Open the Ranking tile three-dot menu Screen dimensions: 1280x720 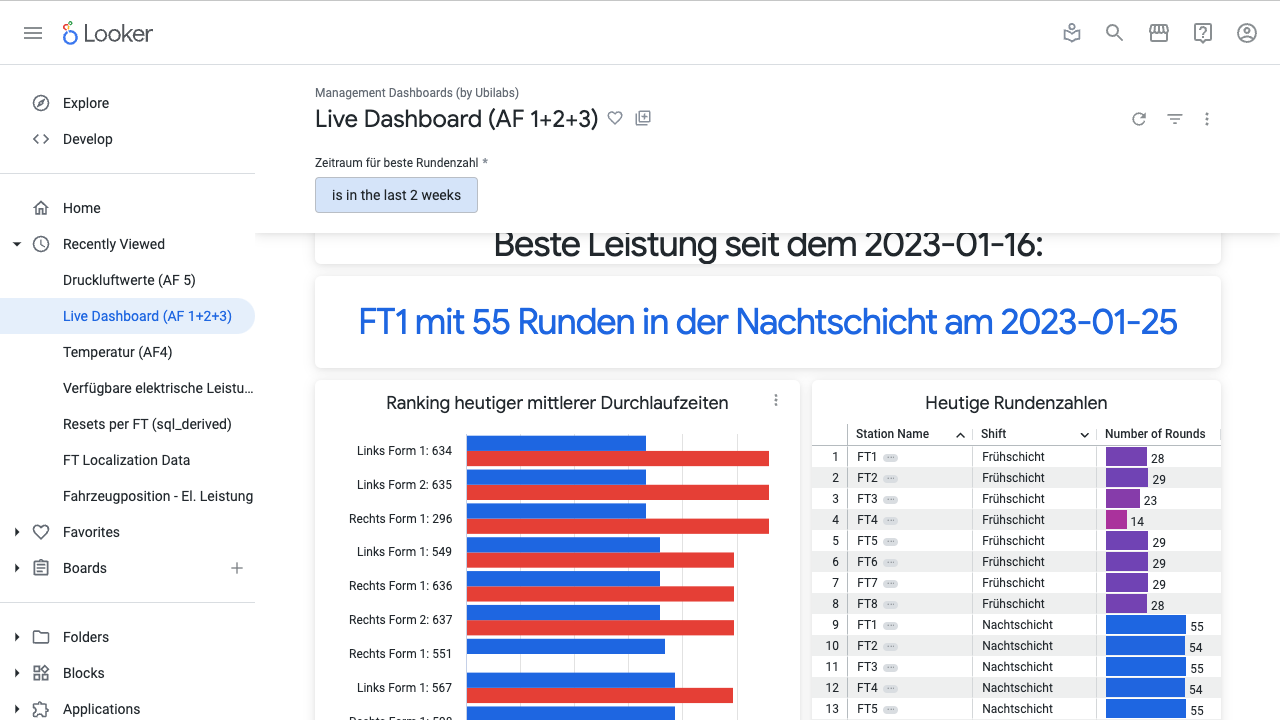(x=776, y=400)
